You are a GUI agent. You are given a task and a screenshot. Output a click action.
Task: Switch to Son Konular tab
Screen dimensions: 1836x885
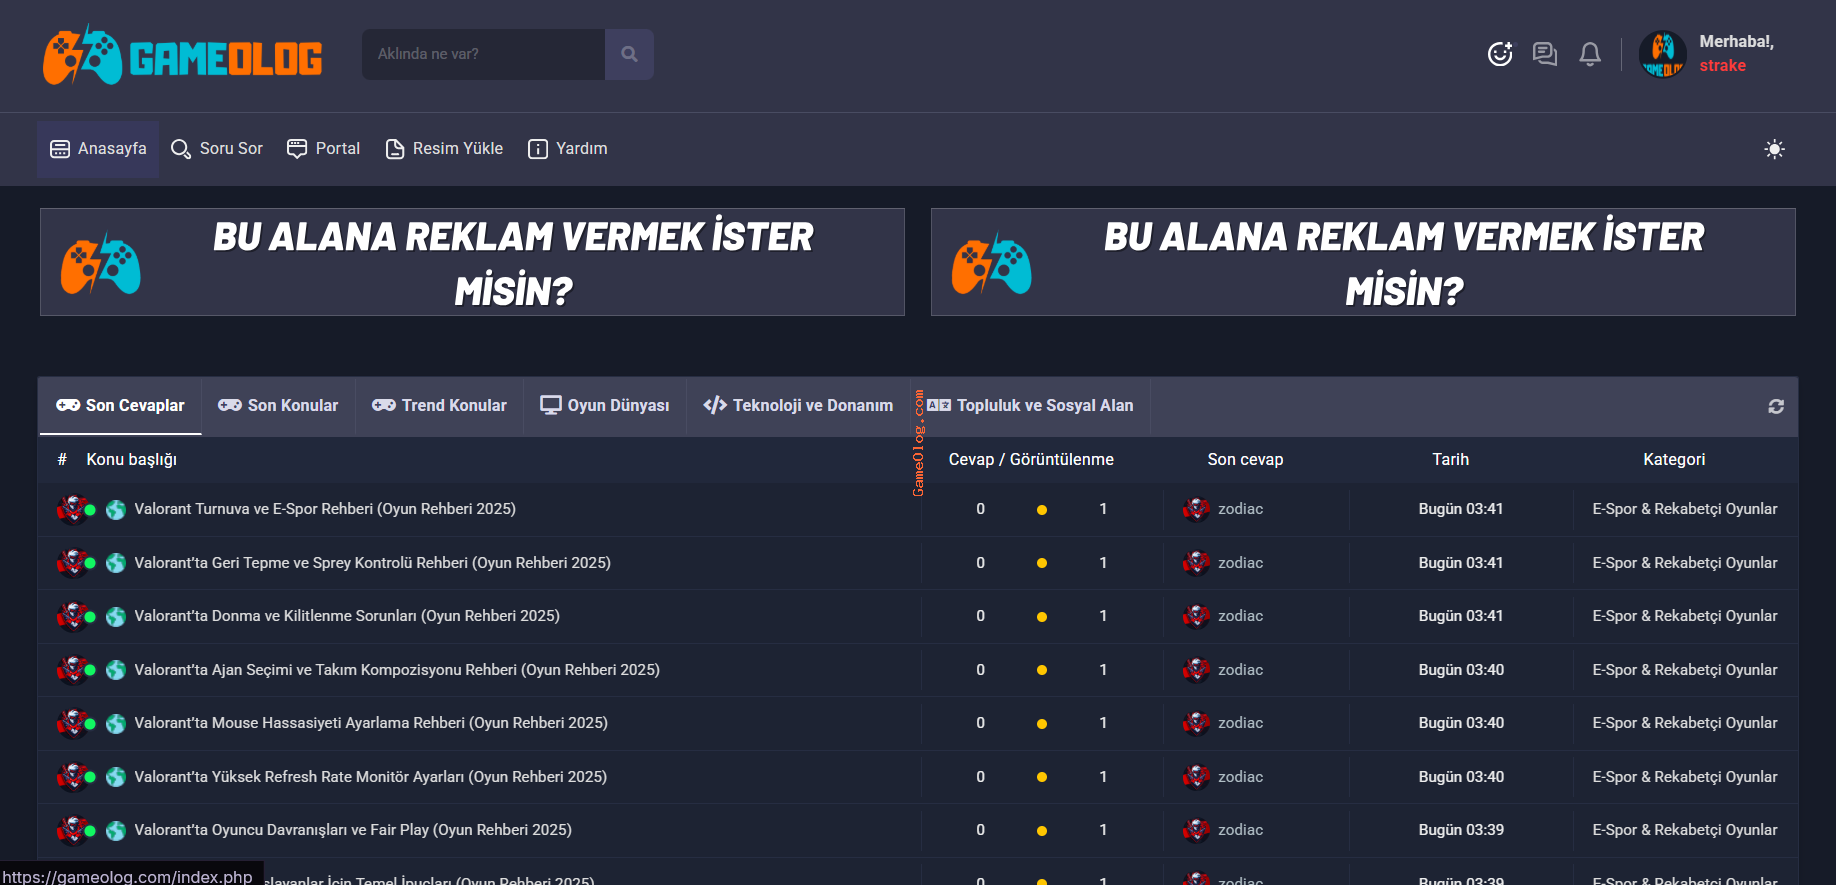(x=279, y=406)
